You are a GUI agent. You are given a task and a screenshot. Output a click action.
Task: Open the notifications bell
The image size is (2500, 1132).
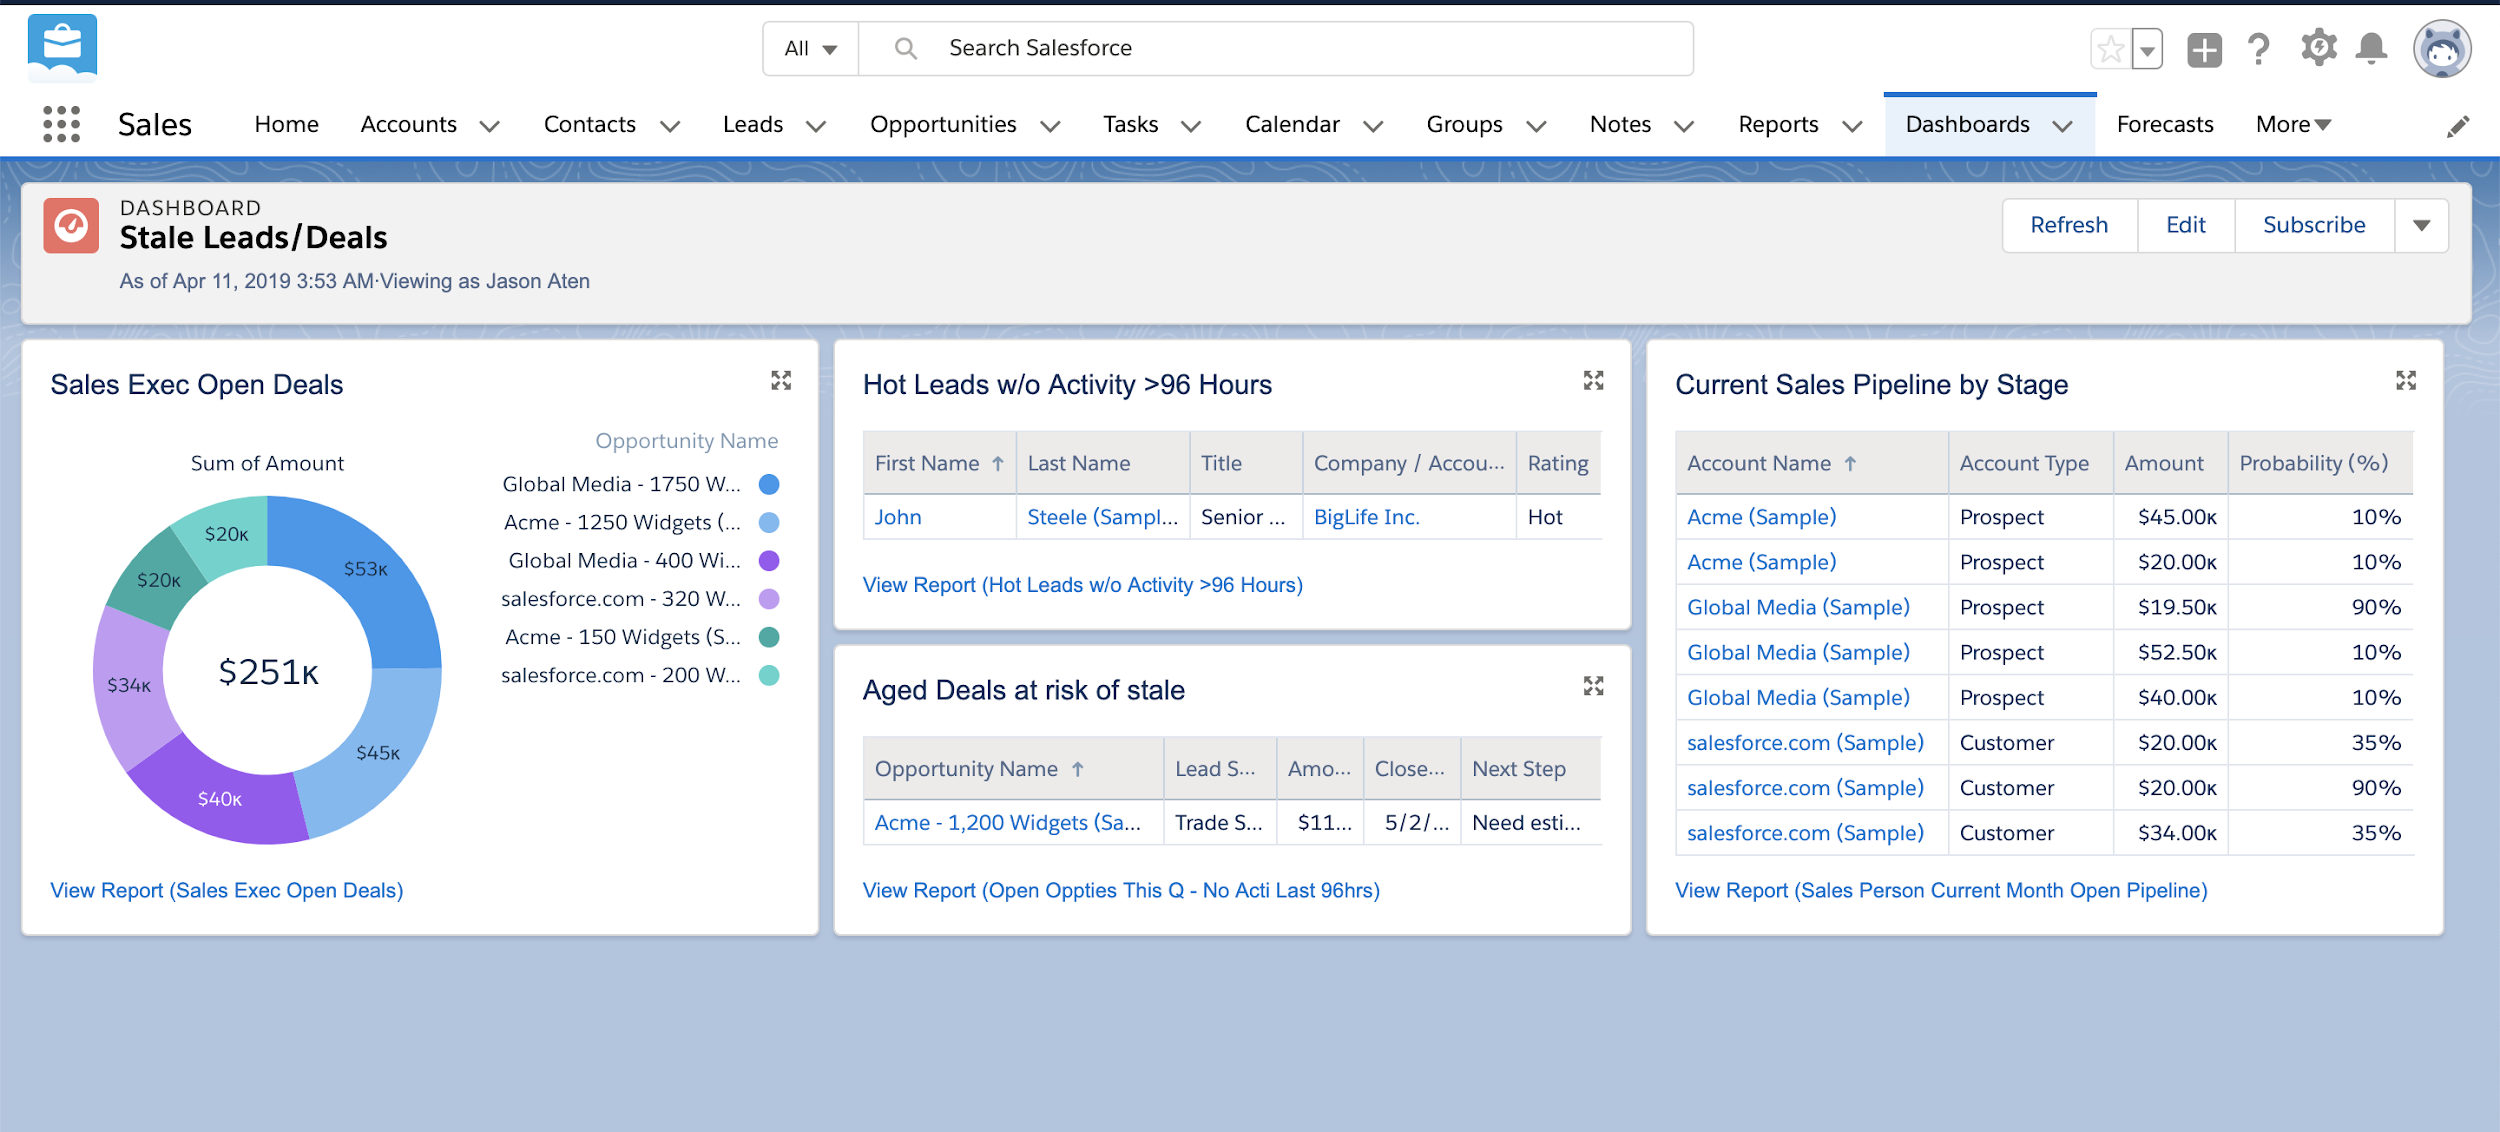tap(2371, 48)
